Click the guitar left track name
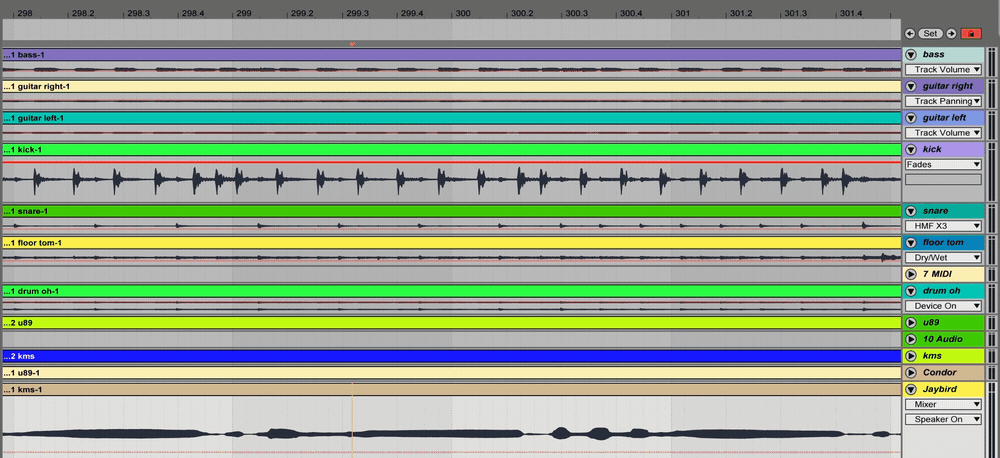This screenshot has width=1000, height=458. pos(945,118)
